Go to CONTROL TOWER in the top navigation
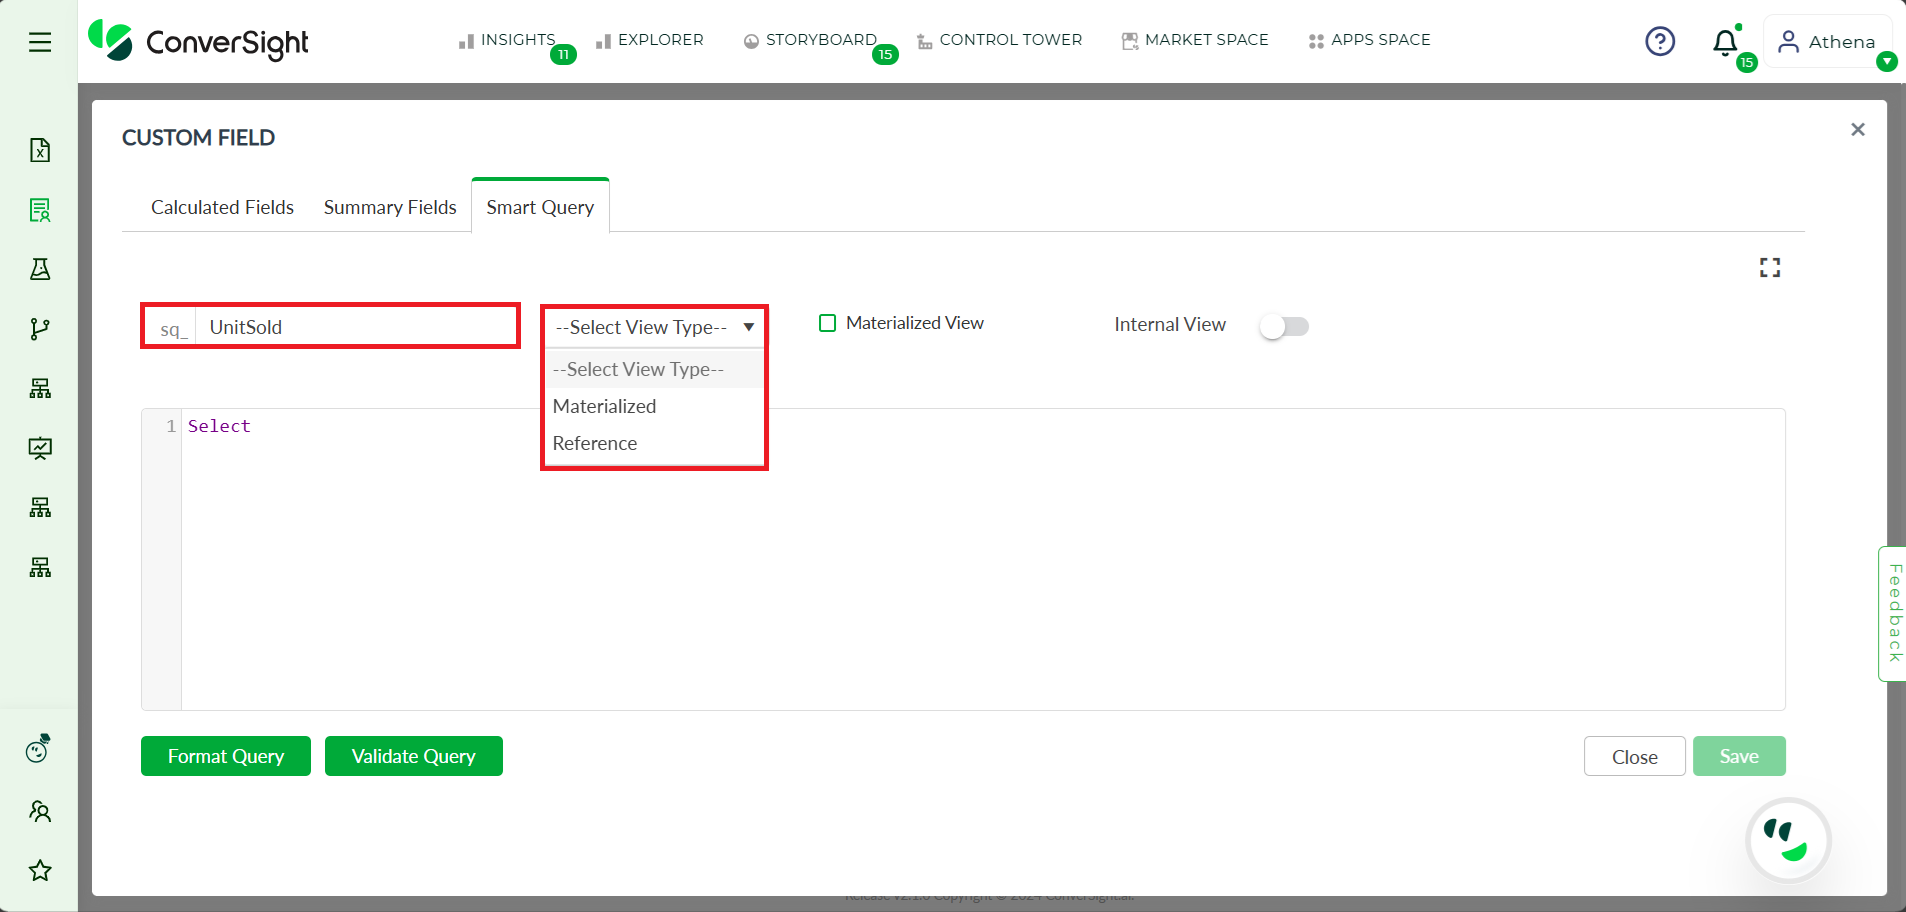Viewport: 1906px width, 912px height. click(x=1000, y=40)
